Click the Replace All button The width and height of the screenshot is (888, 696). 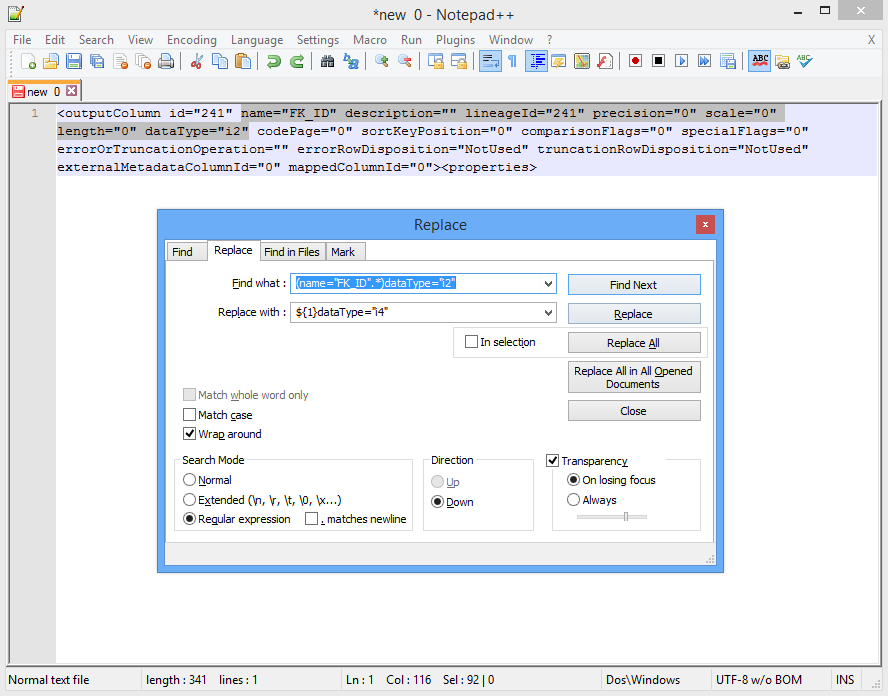(x=634, y=343)
